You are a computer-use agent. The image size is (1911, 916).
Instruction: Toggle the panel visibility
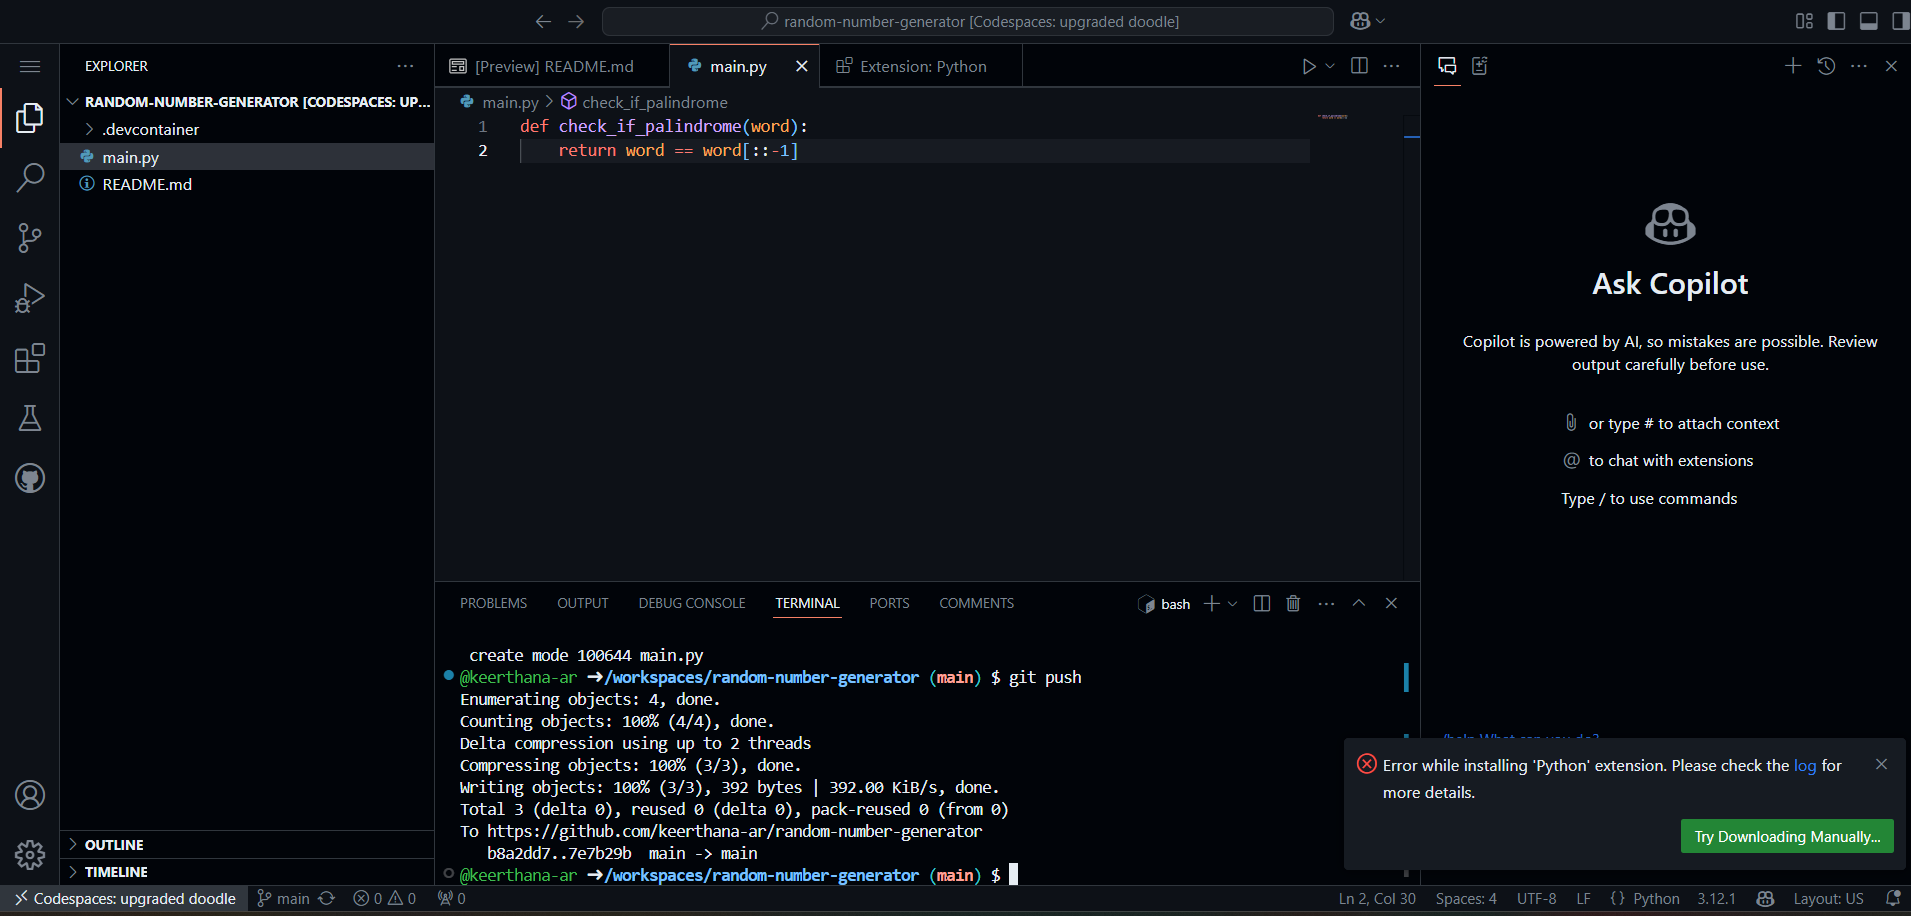(1869, 20)
